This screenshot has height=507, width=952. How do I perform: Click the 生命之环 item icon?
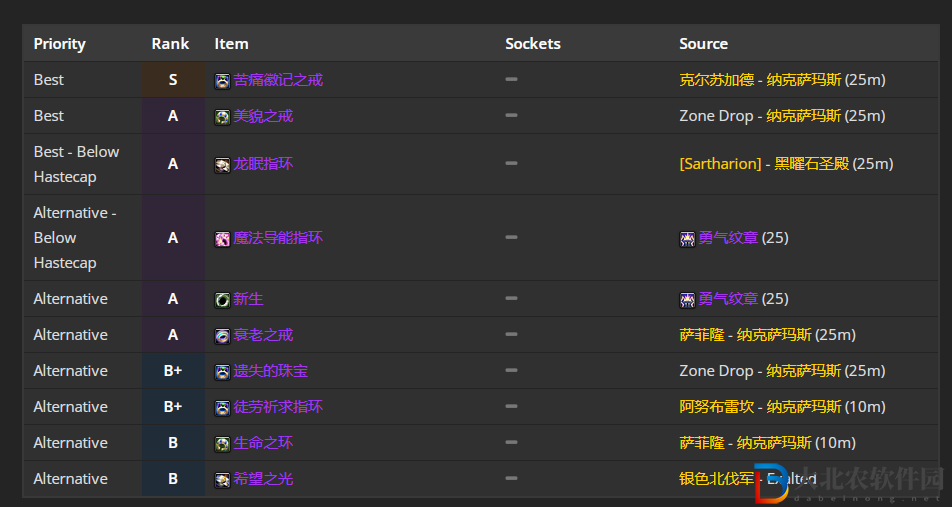222,443
